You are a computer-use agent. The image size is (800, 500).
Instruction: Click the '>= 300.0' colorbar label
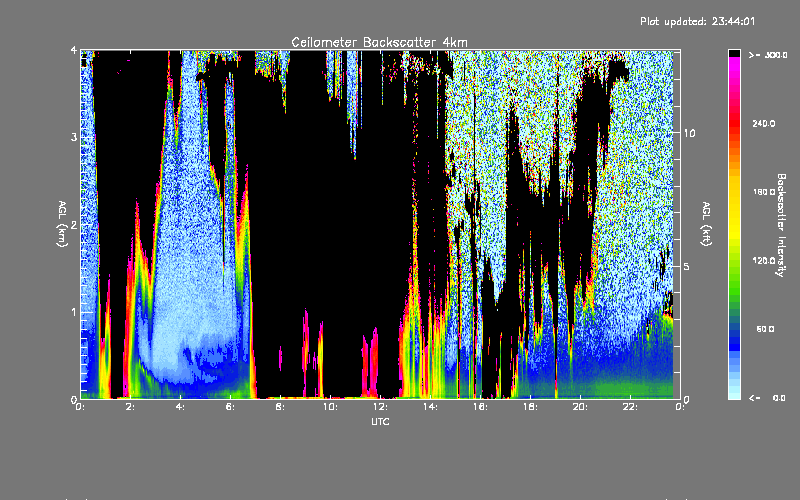[x=768, y=55]
